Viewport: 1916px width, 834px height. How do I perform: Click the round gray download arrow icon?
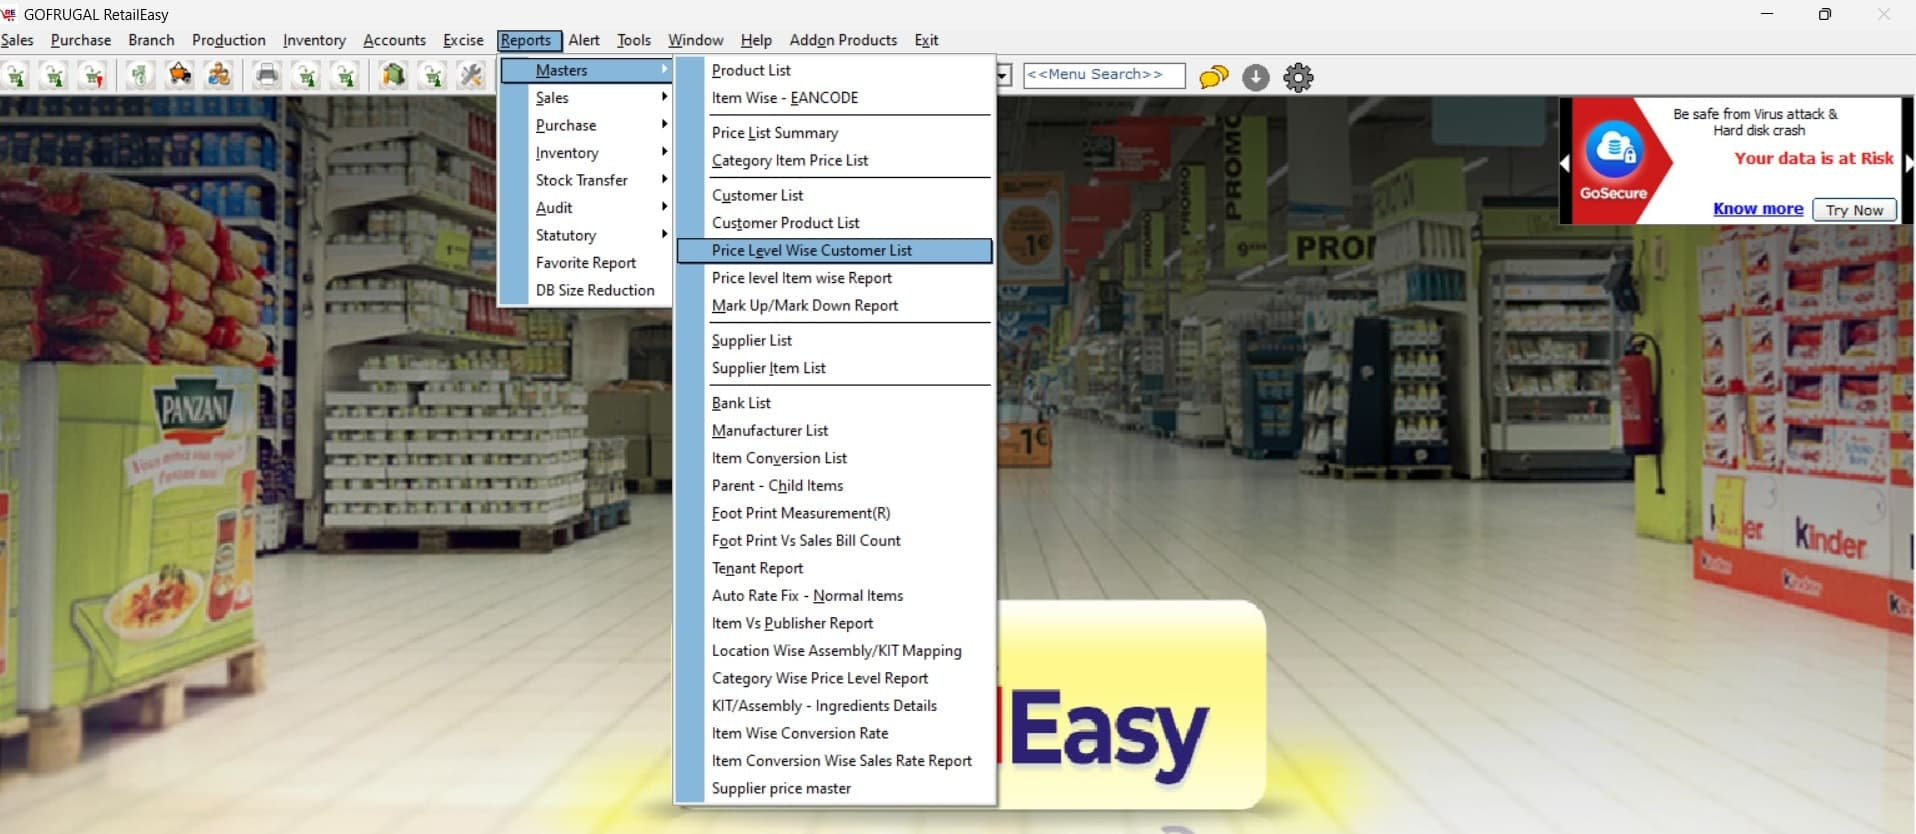click(x=1256, y=77)
